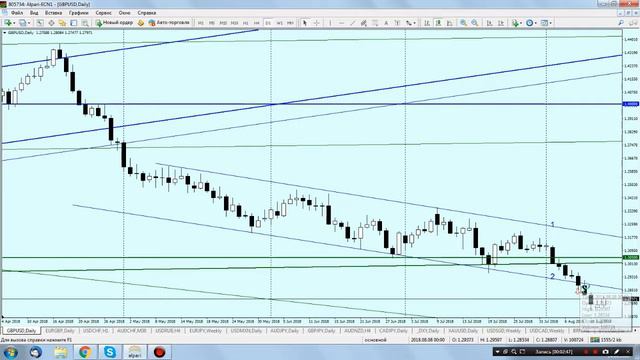Screen dimensions: 640x360
Task: Open the Файл menu
Action: tap(17, 13)
